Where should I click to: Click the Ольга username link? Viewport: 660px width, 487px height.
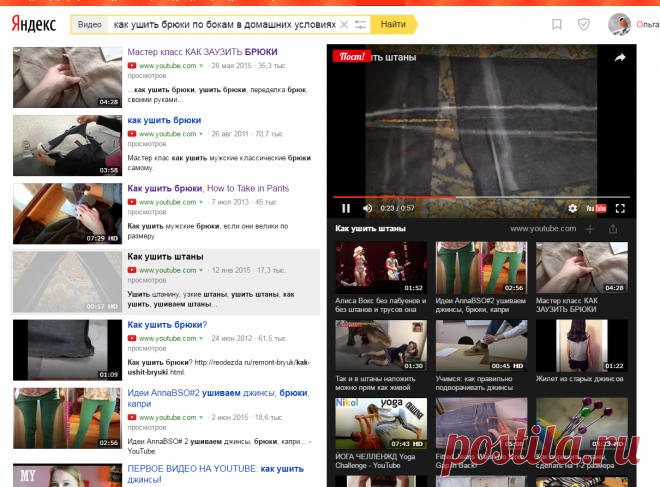[x=647, y=24]
